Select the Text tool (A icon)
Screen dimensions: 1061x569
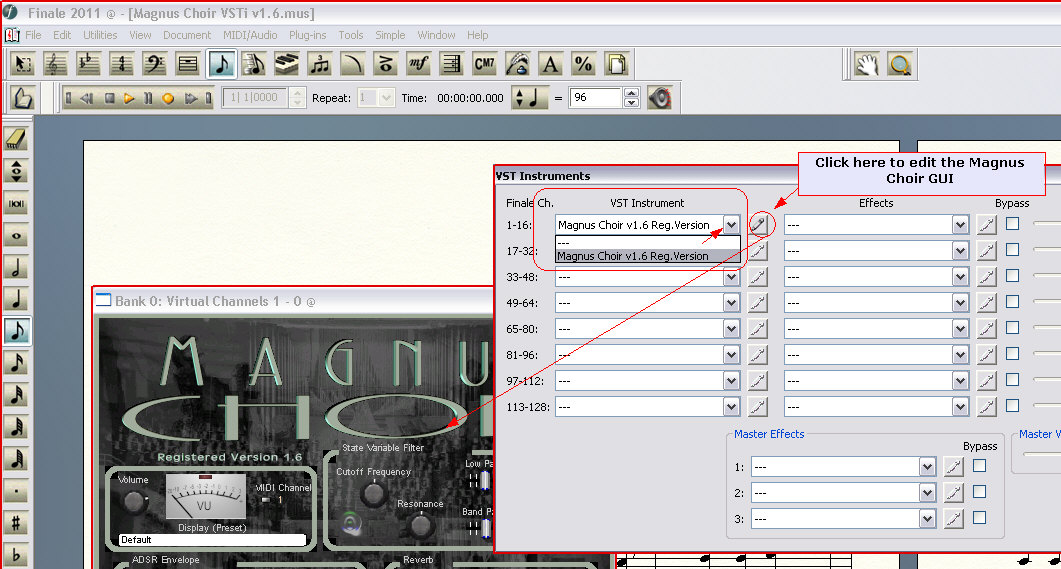[551, 64]
